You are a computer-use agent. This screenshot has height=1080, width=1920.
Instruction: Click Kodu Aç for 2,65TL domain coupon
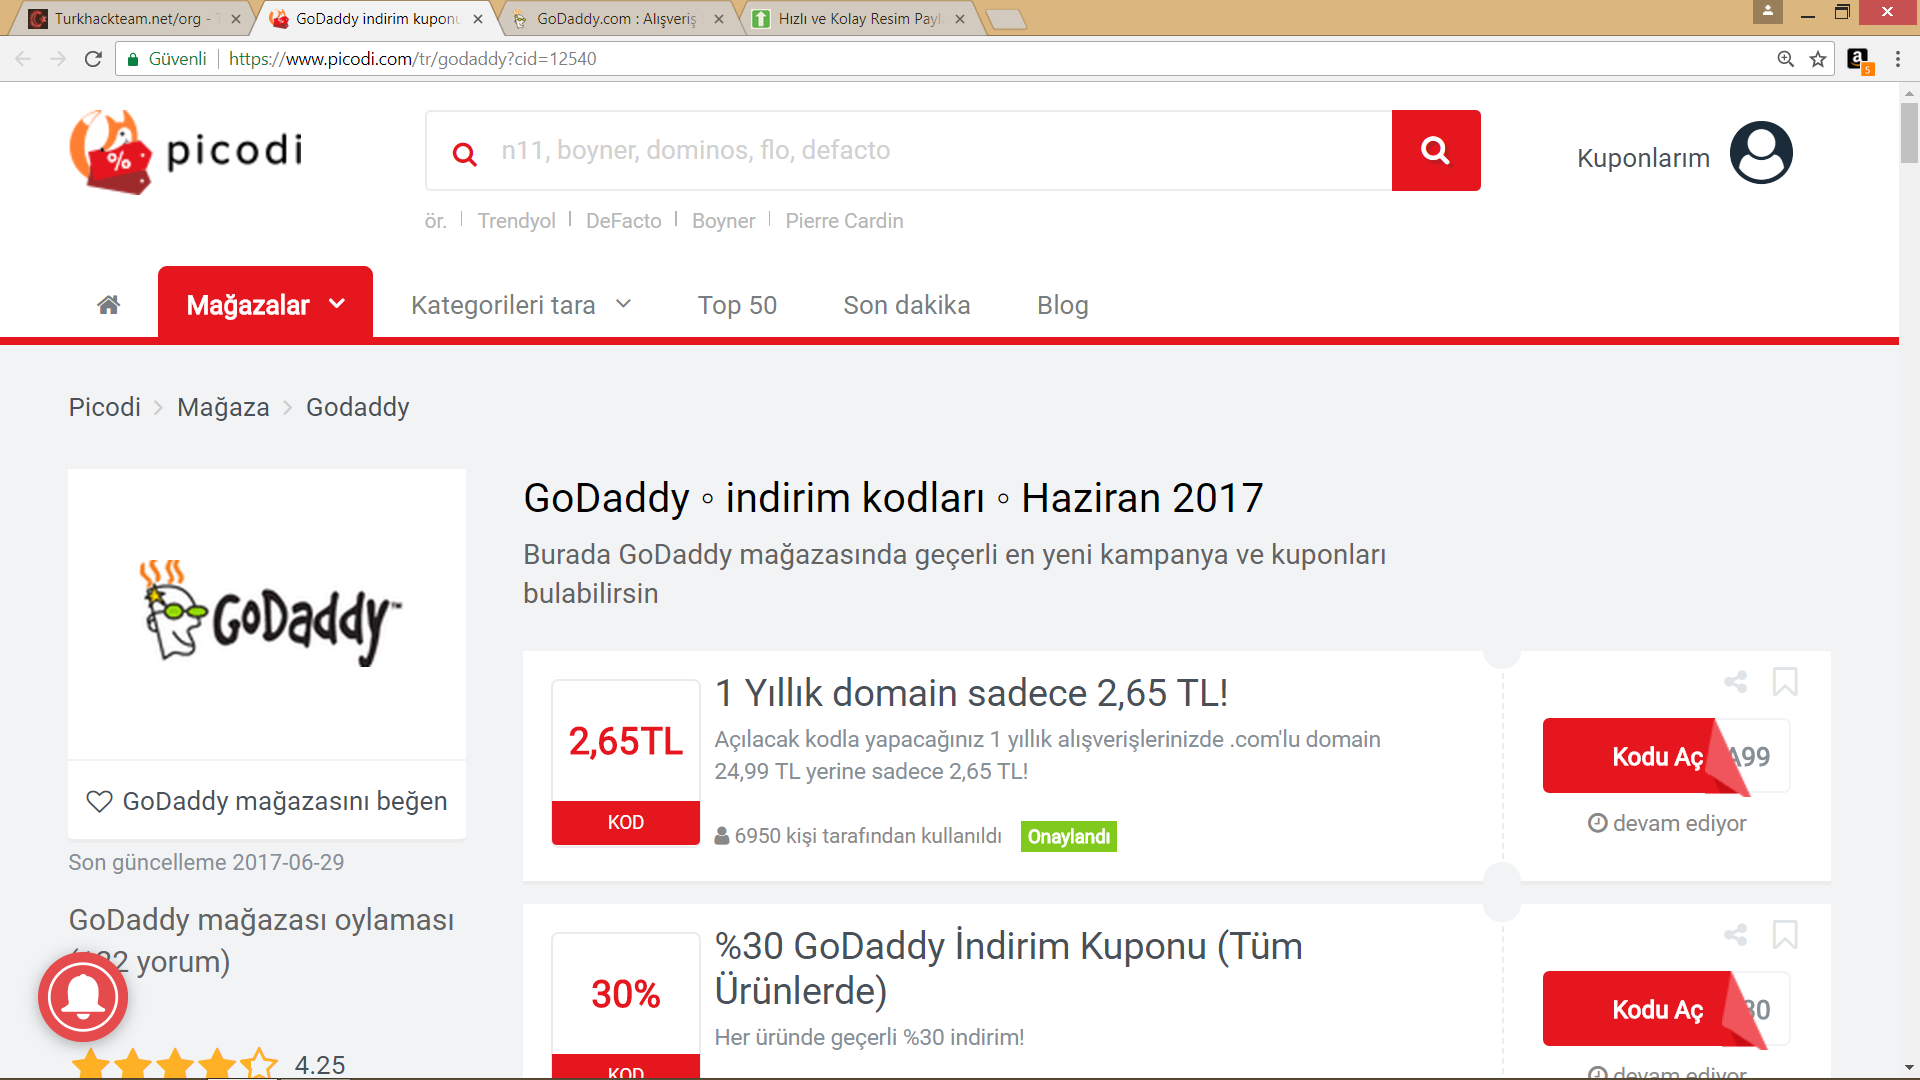pos(1657,756)
